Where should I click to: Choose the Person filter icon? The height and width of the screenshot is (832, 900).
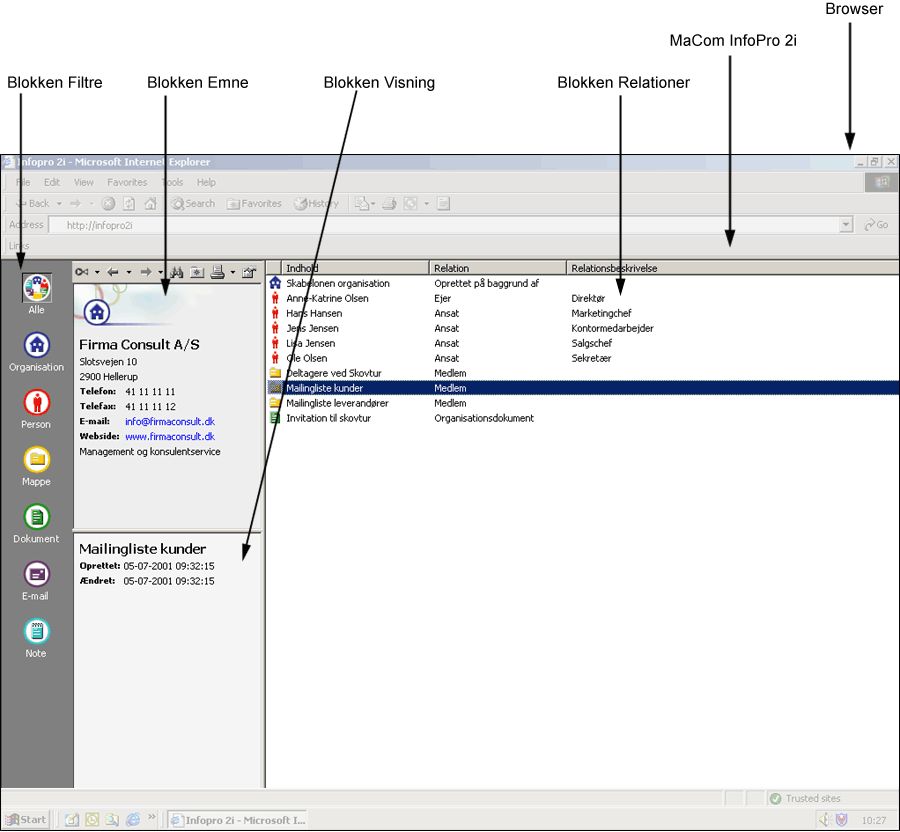37,402
